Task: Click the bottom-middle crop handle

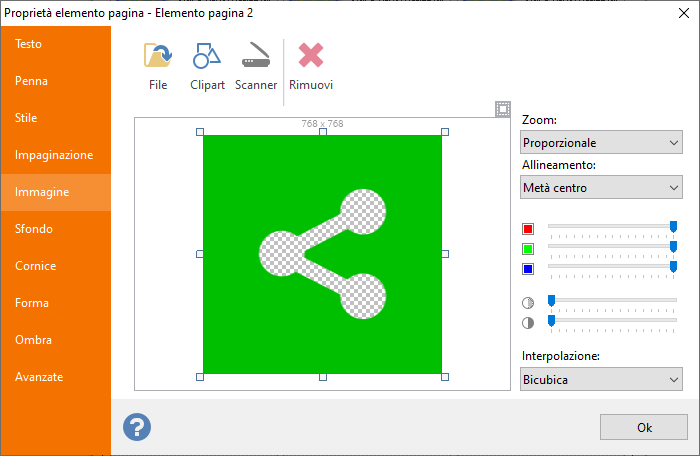Action: (x=323, y=377)
